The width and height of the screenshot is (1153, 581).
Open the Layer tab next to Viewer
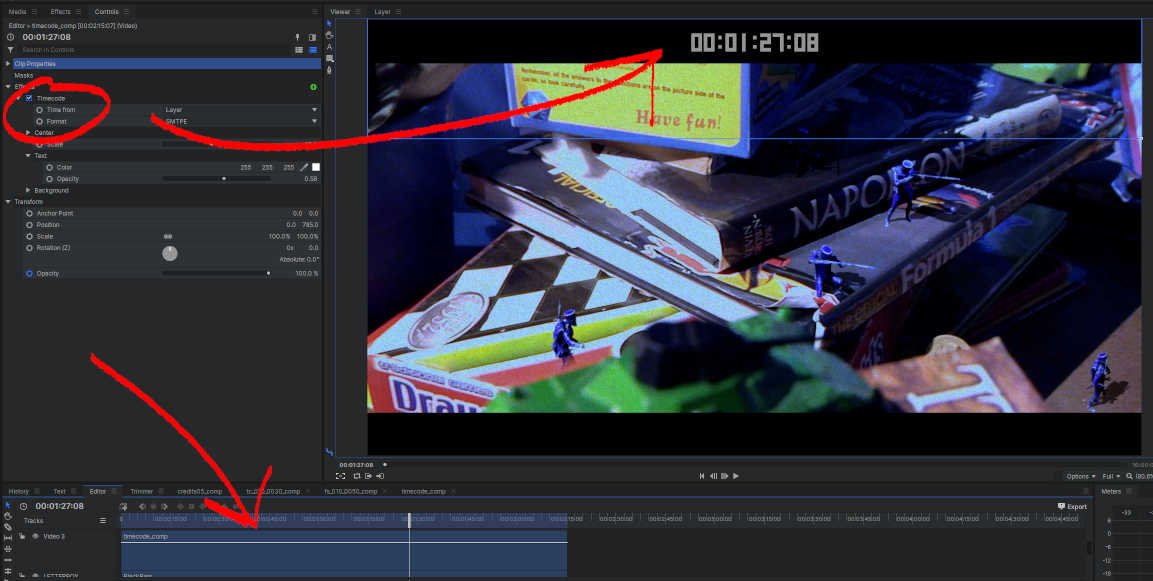(x=382, y=12)
